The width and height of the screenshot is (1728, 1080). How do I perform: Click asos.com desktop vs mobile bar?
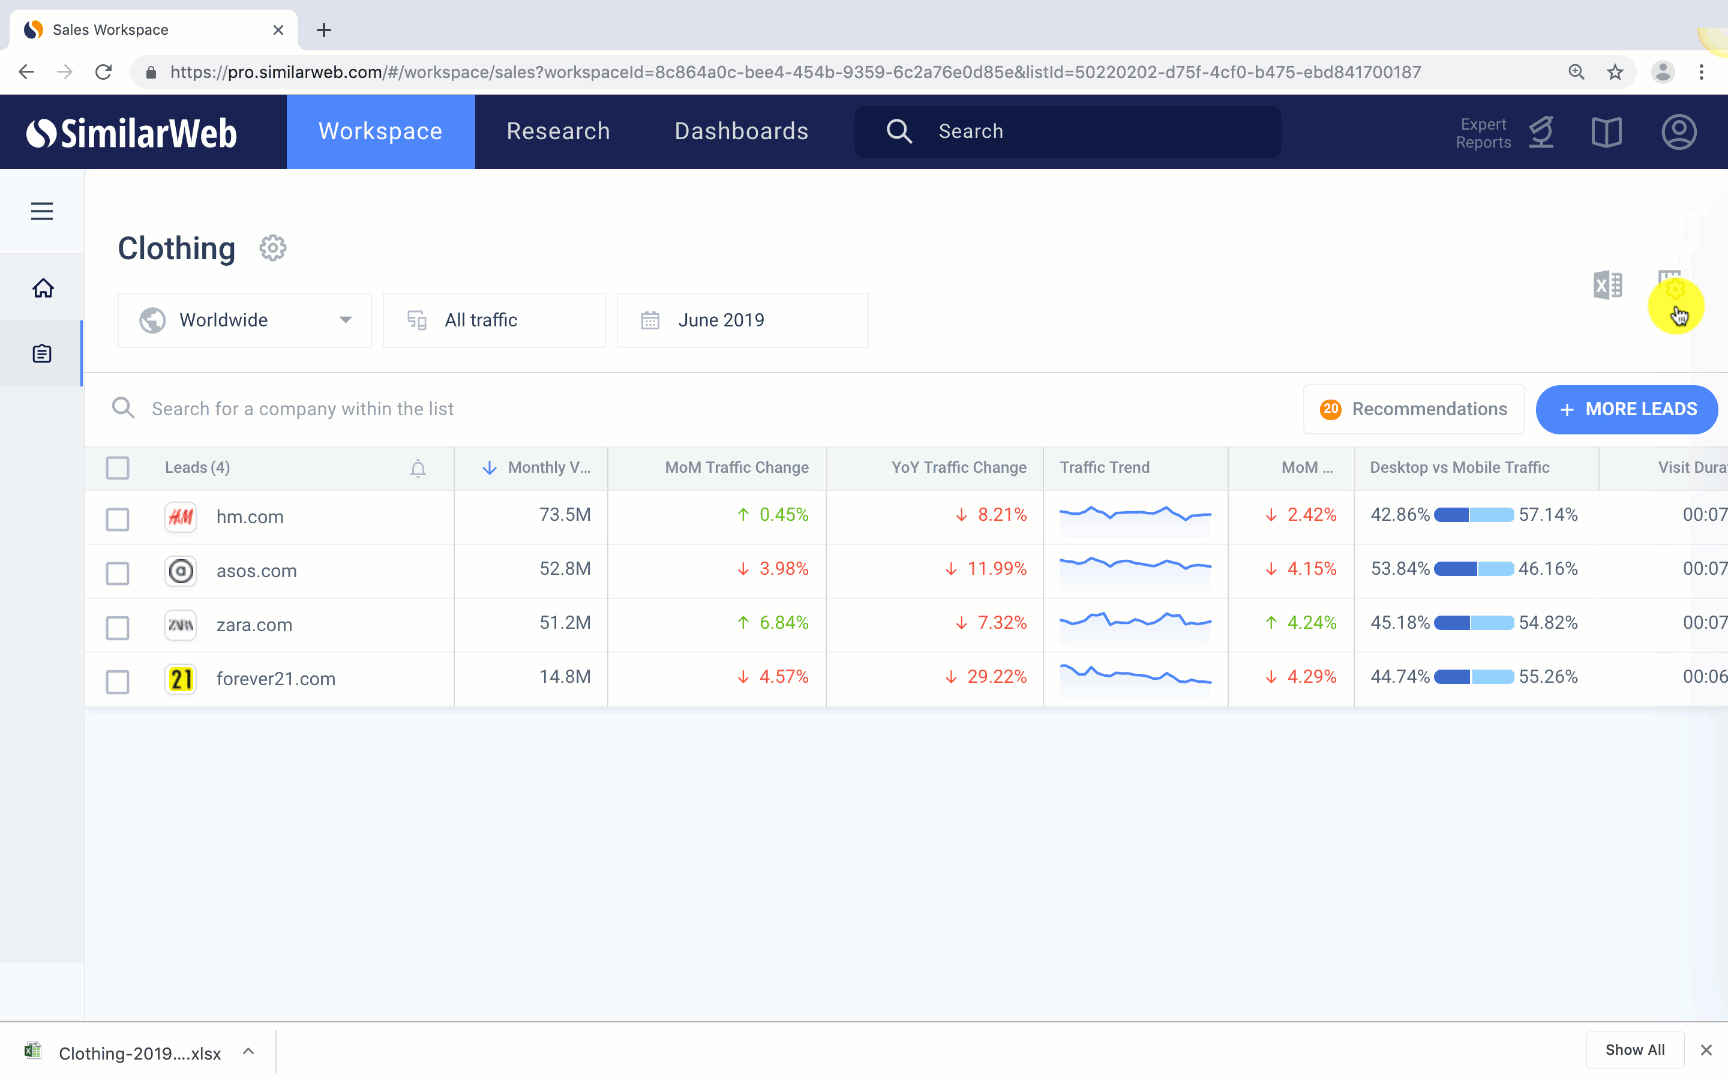tap(1474, 569)
